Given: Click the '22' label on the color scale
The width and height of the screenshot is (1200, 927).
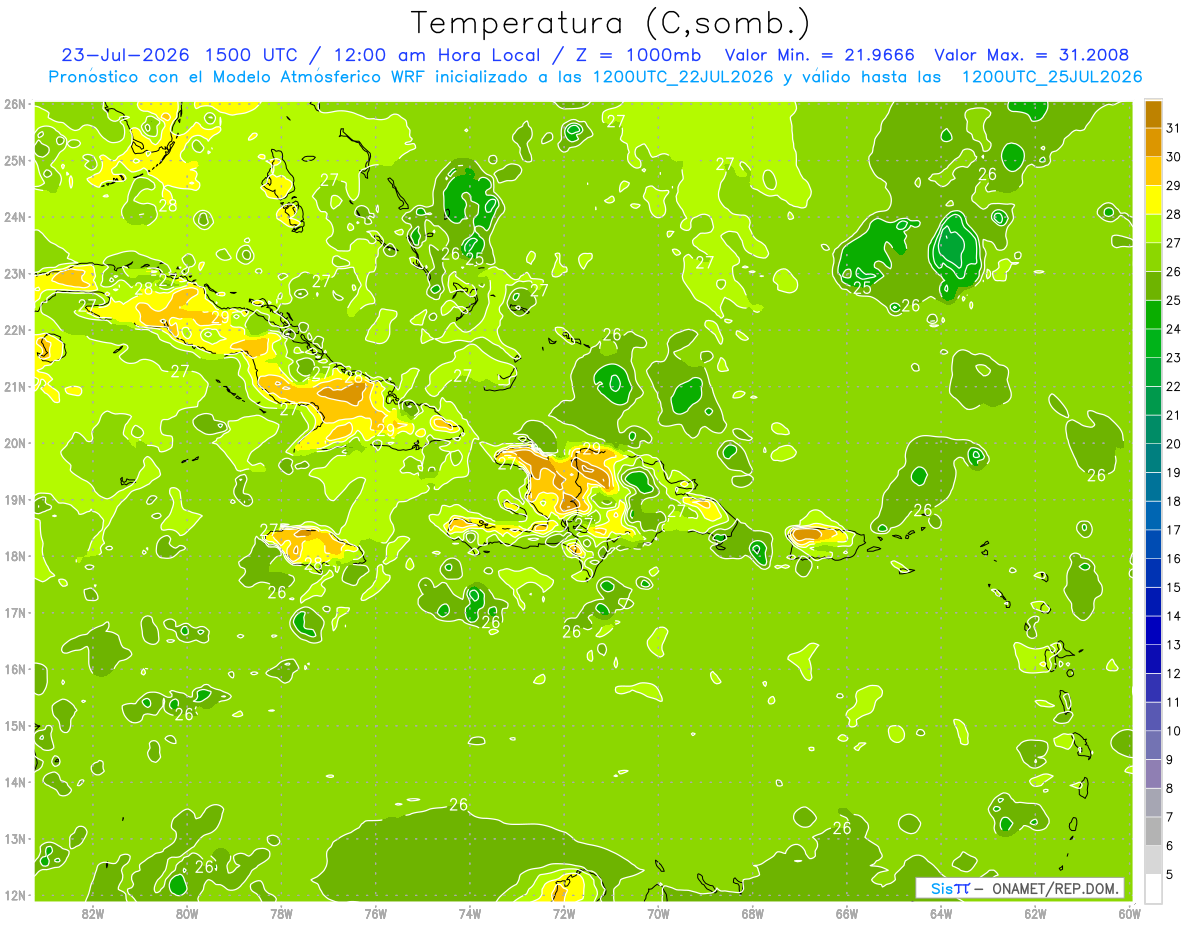Looking at the screenshot, I should pyautogui.click(x=1174, y=387).
